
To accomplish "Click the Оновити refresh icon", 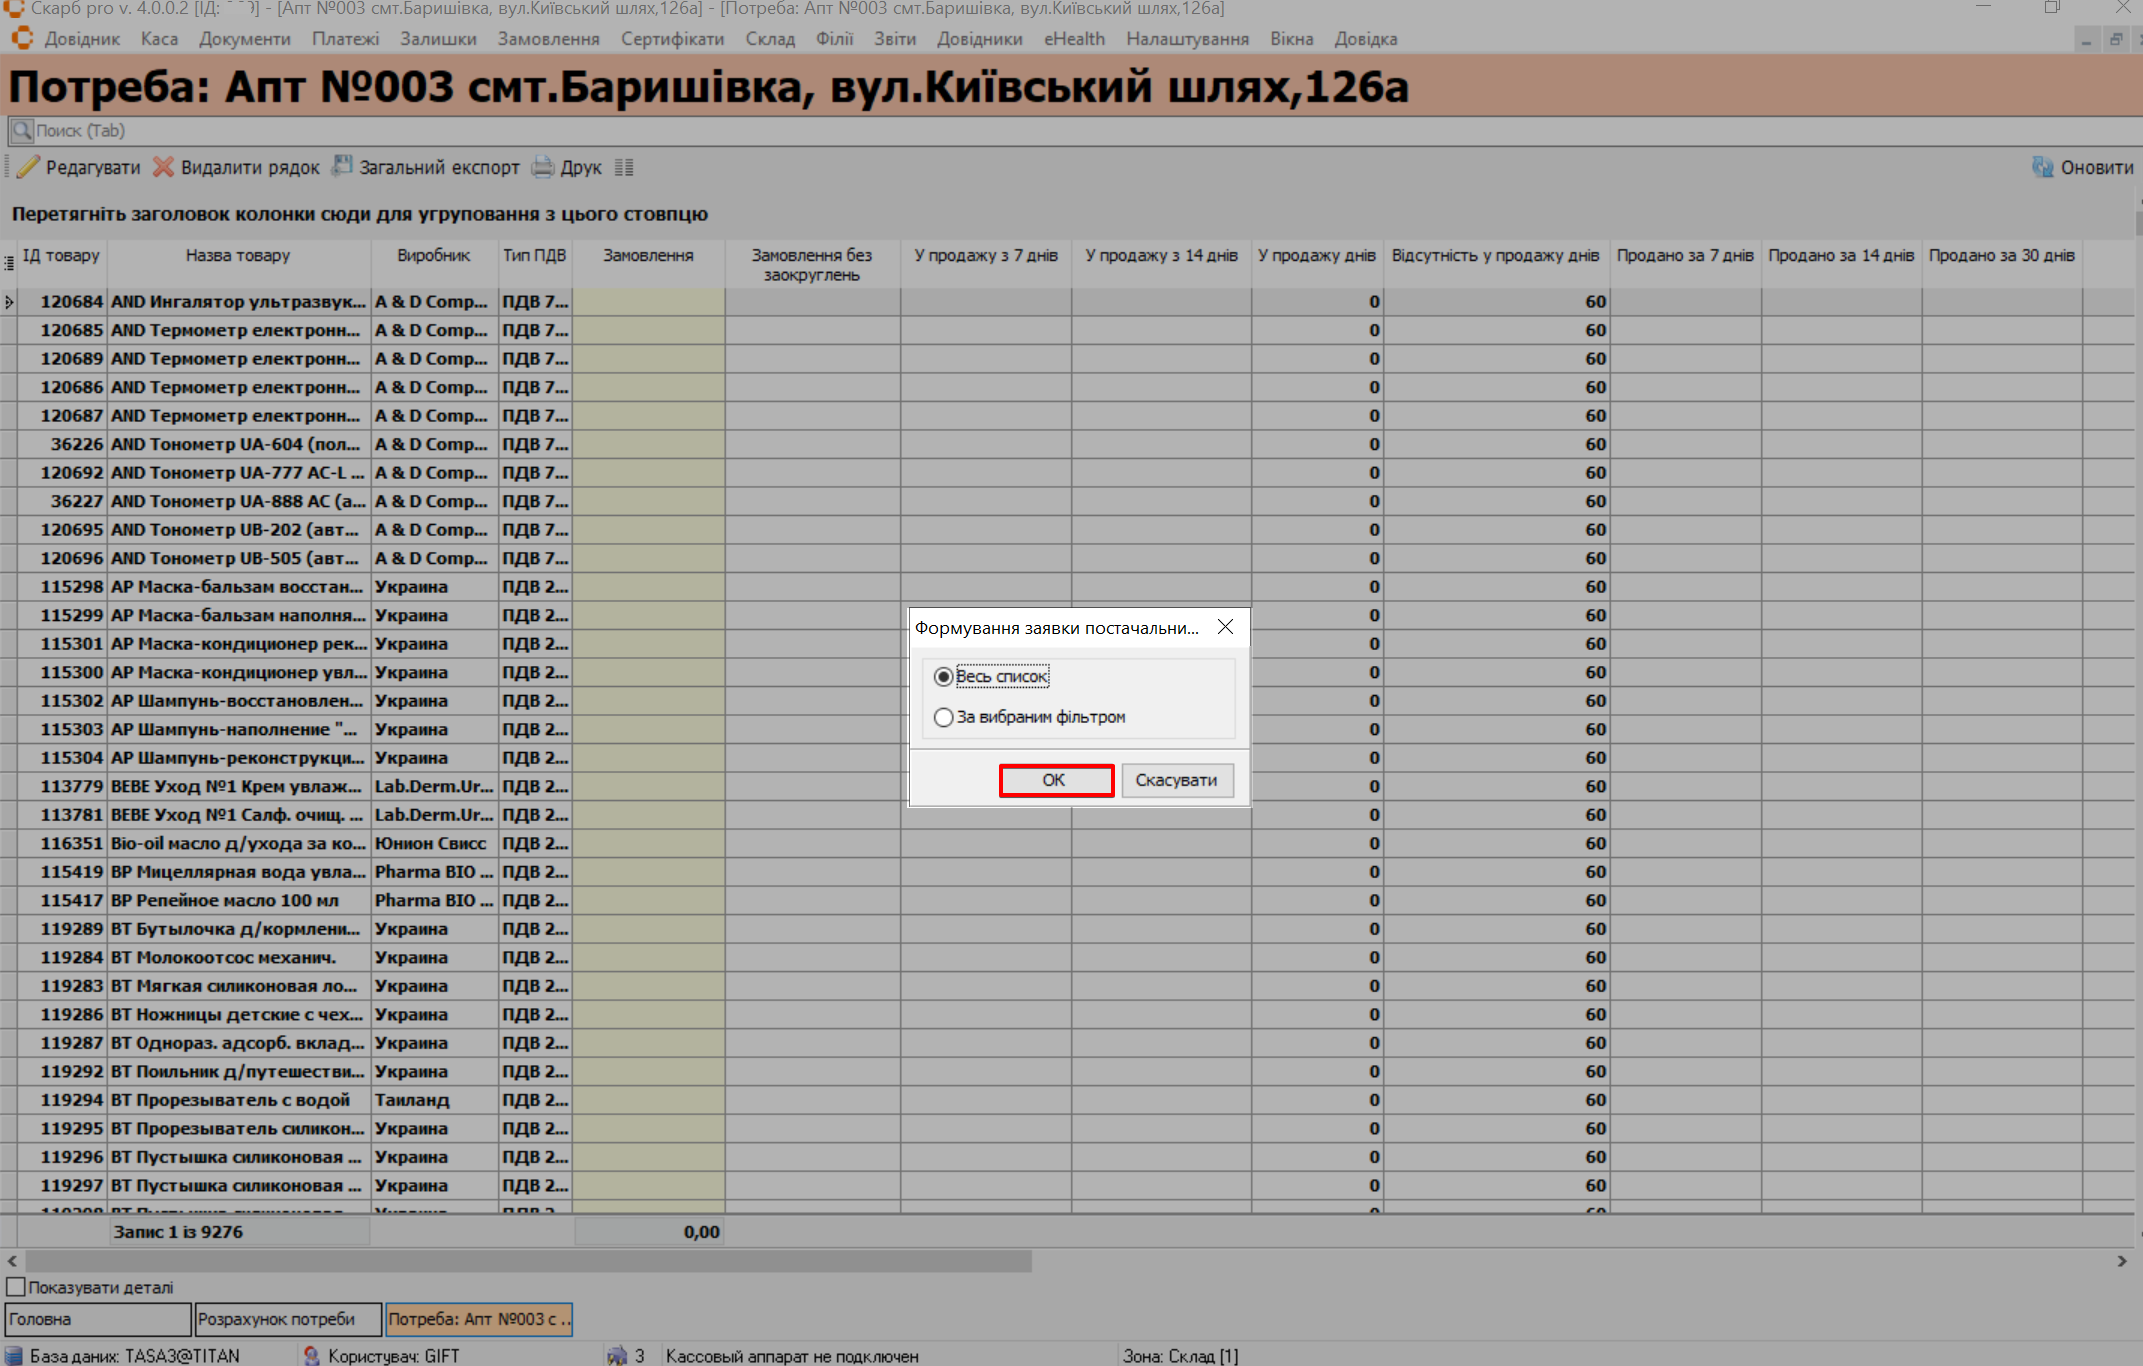I will coord(2042,167).
